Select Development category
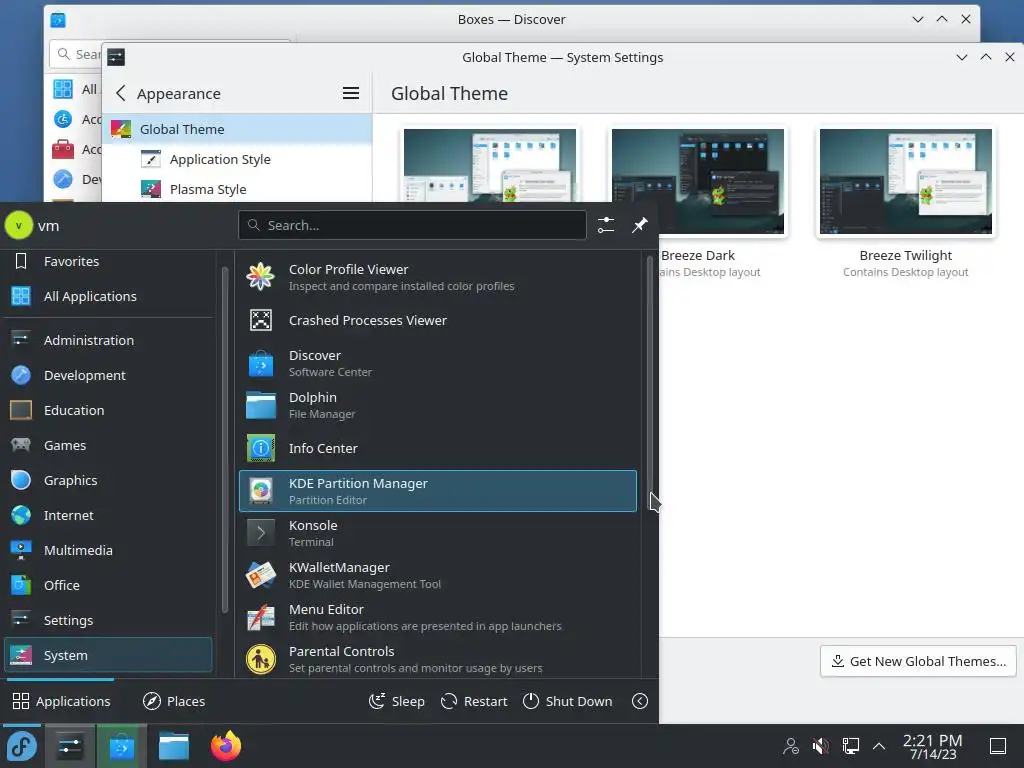Image resolution: width=1024 pixels, height=768 pixels. click(x=108, y=376)
